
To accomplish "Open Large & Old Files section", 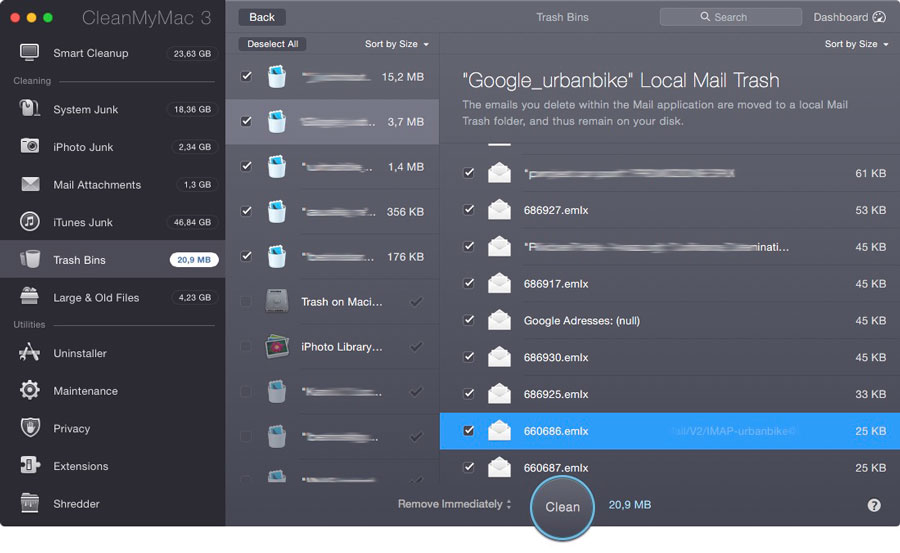I will coord(112,297).
